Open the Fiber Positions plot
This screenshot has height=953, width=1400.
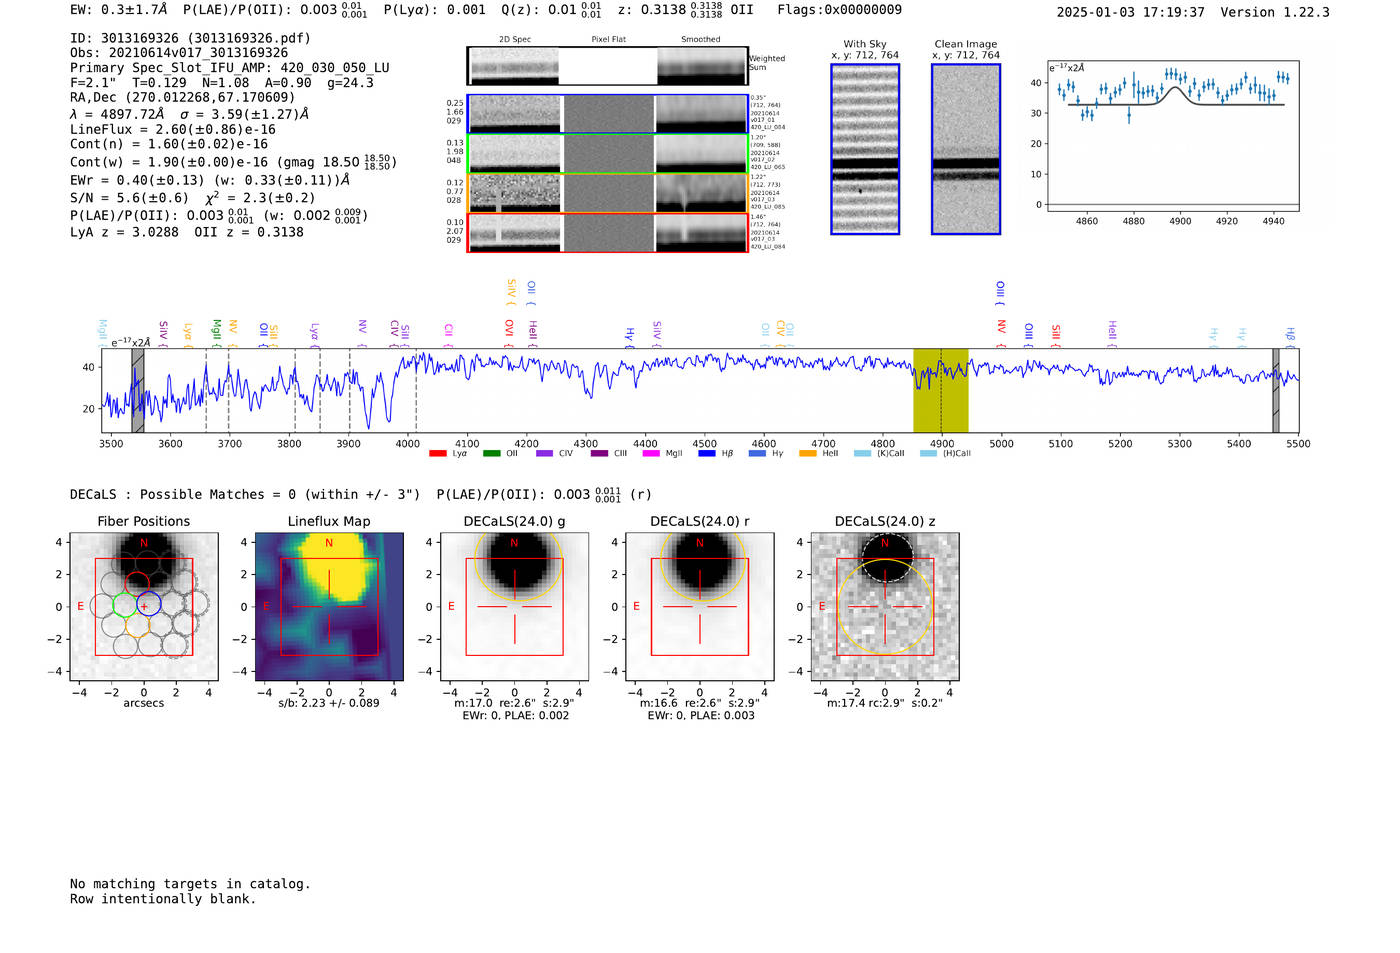pos(144,607)
